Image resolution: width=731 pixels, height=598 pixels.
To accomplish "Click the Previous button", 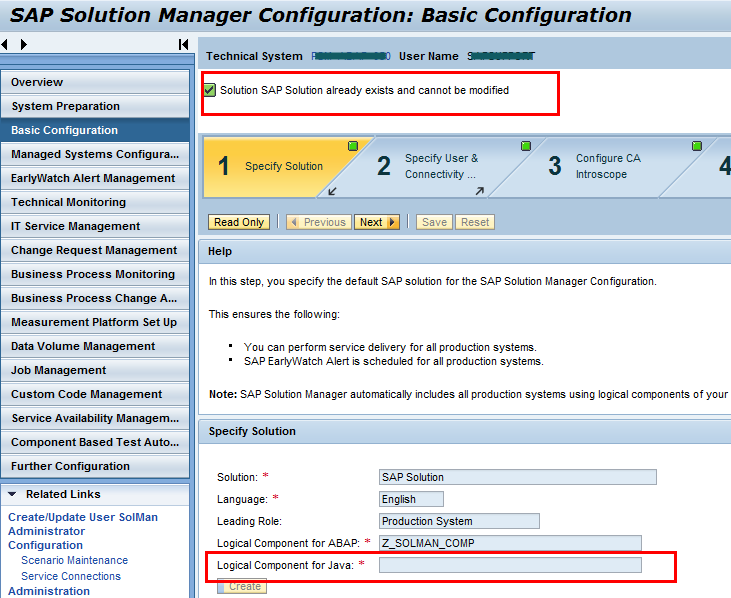I will tap(319, 222).
